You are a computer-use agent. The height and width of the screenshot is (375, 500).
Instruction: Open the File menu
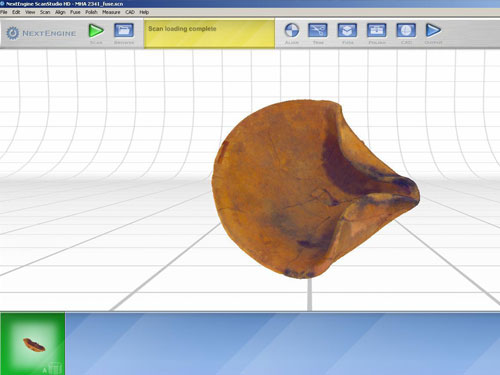(x=4, y=12)
